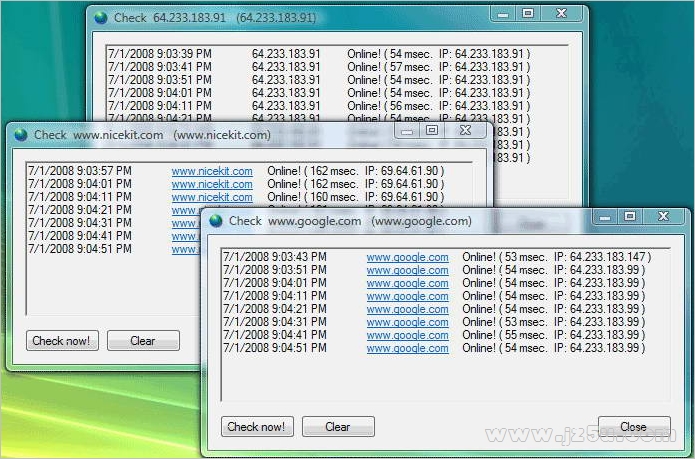Minimize the www.nicekit.com check window

click(407, 130)
